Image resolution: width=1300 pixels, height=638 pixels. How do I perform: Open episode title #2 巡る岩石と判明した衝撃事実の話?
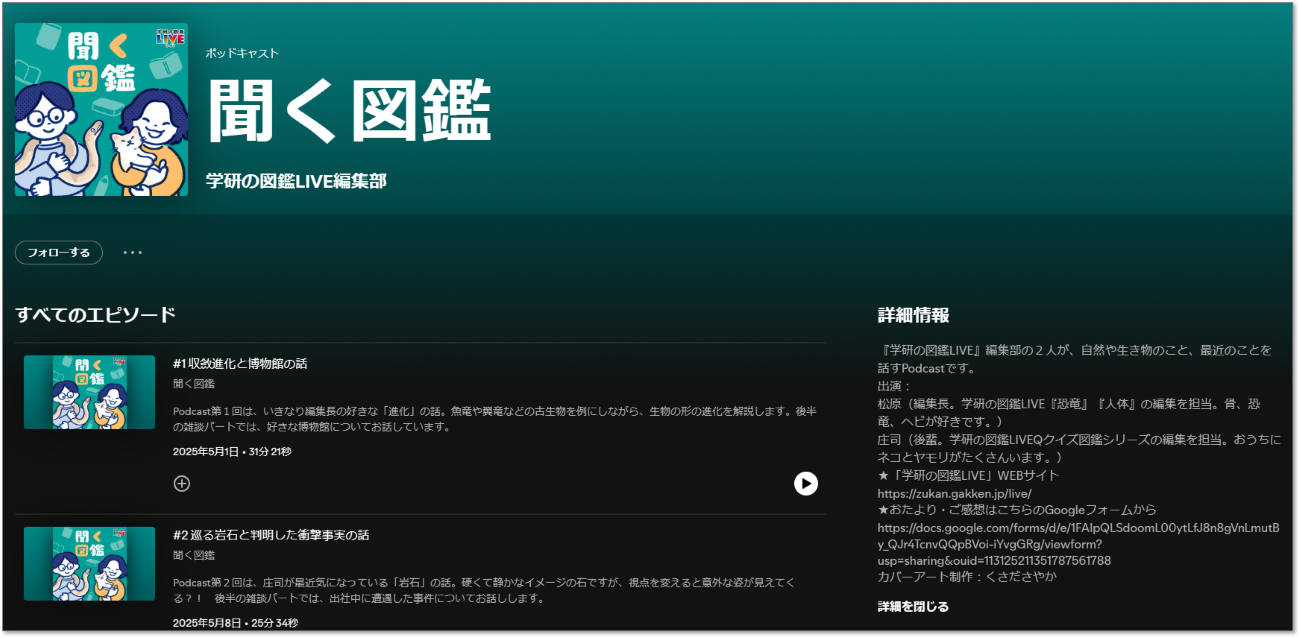(271, 536)
